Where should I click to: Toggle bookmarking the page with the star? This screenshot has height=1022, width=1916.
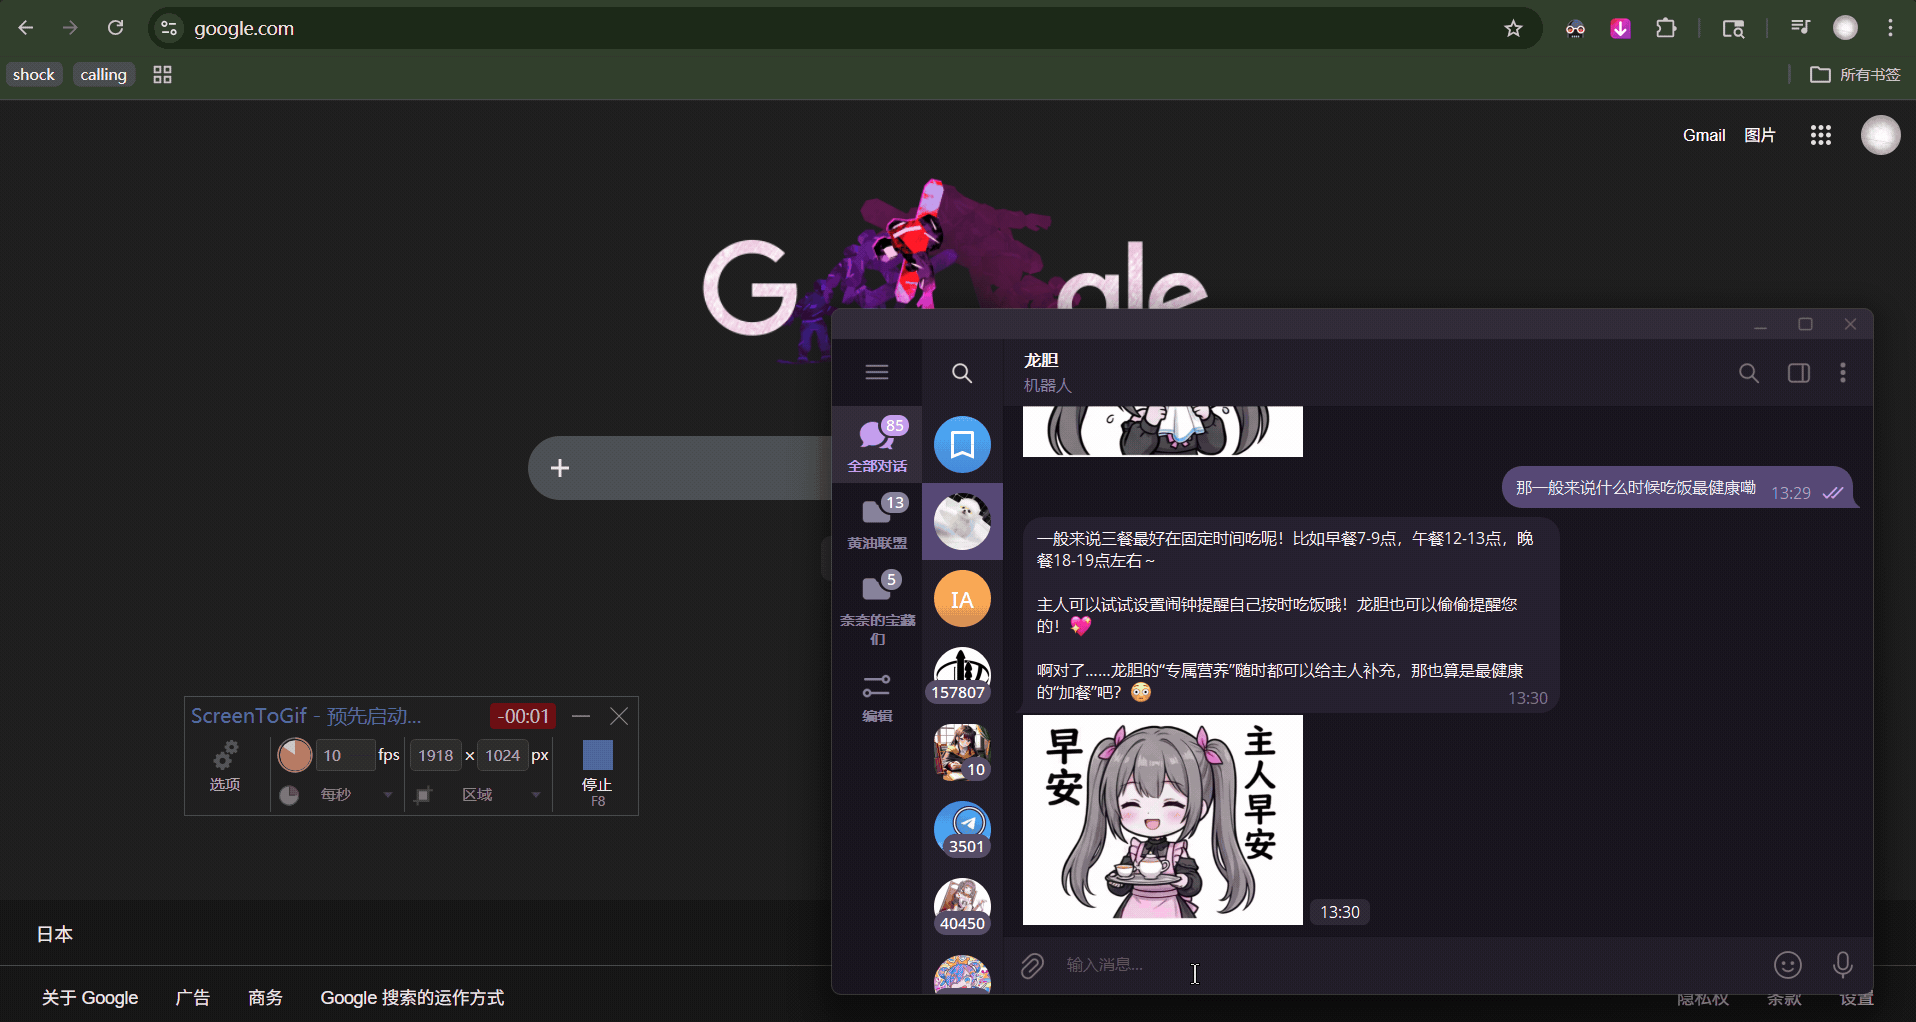(1512, 28)
